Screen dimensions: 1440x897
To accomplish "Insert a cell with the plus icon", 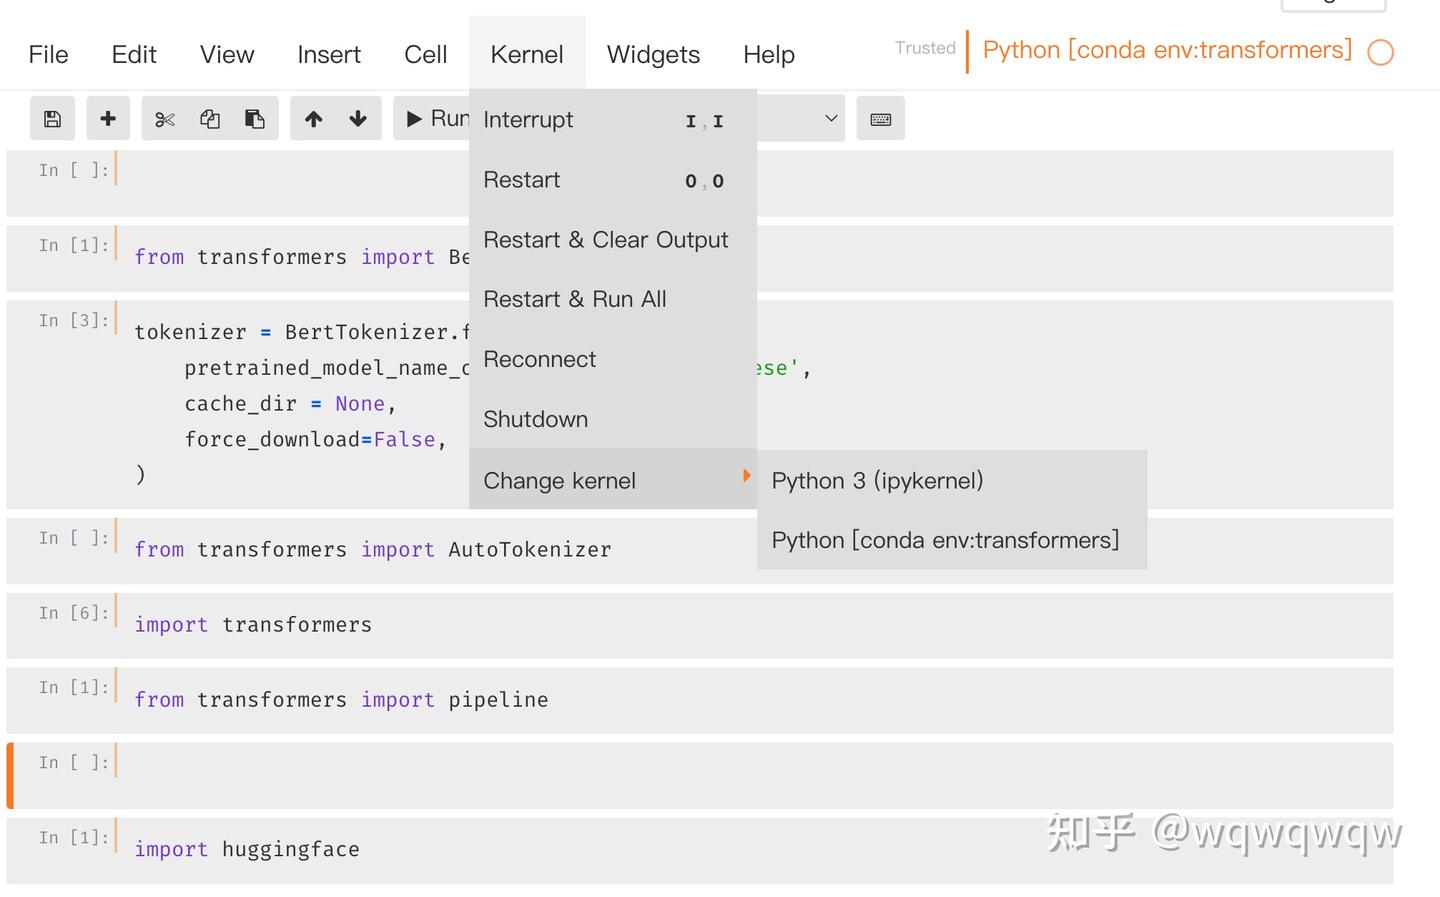I will point(108,118).
